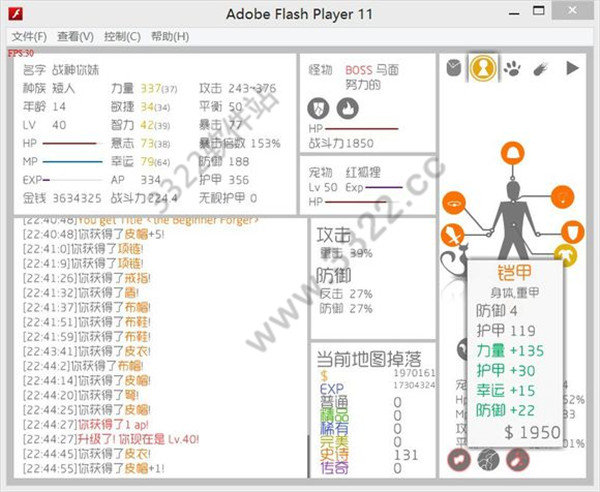The image size is (600, 492).
Task: Click the log entry at 22:41:26 戒指
Action: point(87,278)
